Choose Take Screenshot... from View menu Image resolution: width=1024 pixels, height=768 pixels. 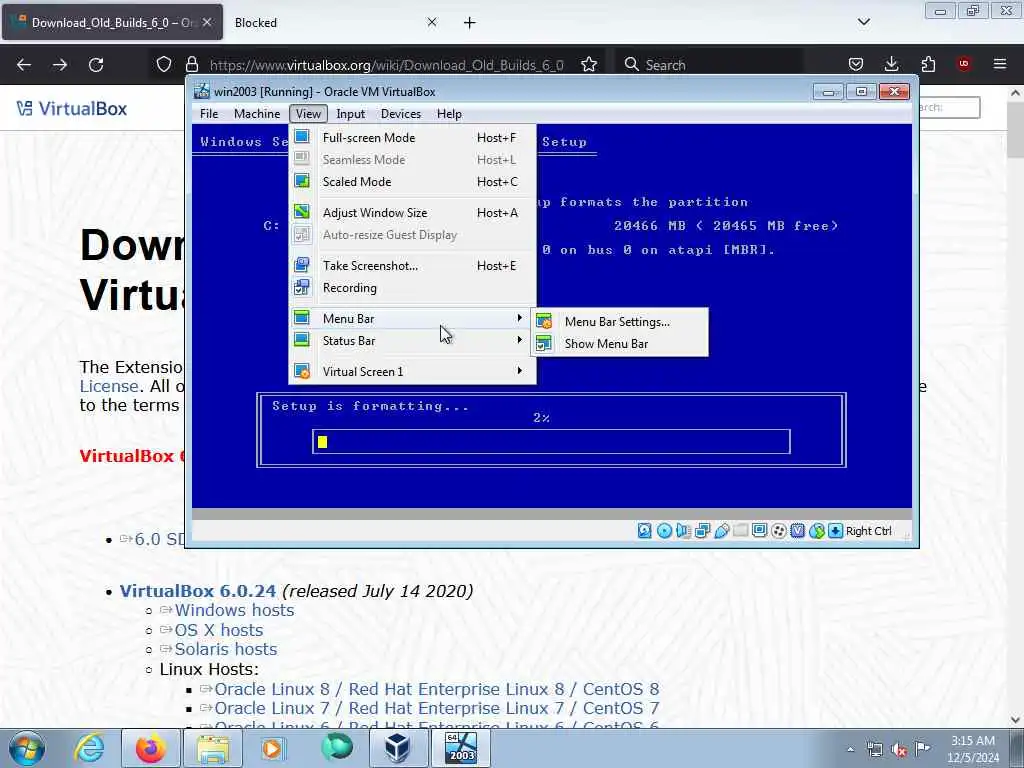point(412,265)
